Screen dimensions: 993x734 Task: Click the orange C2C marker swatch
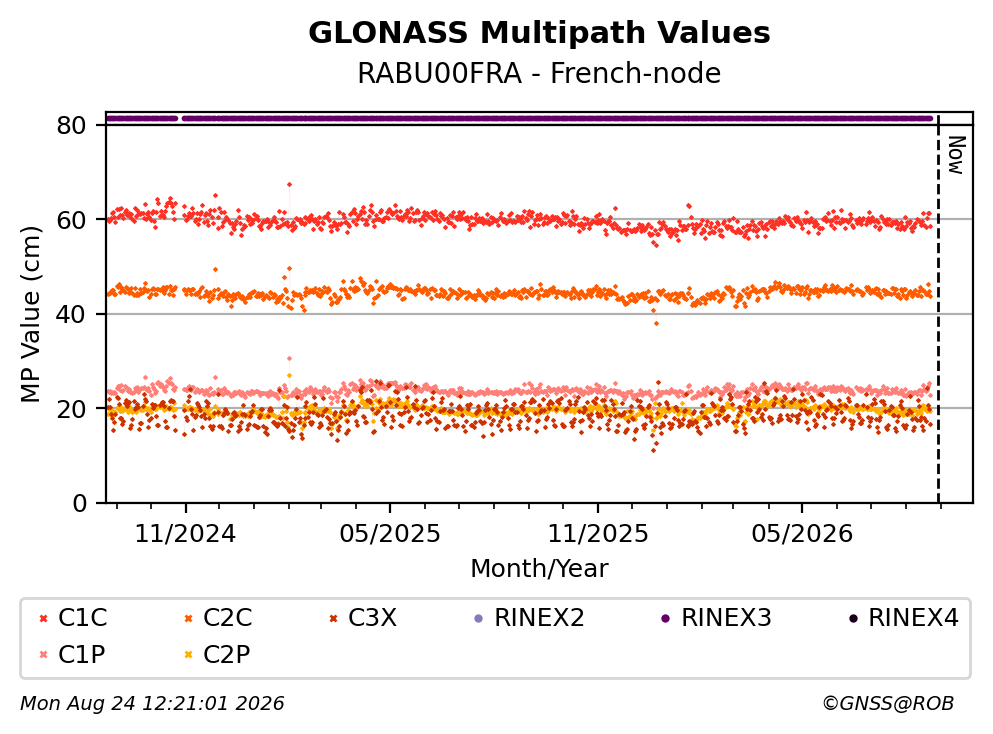pyautogui.click(x=189, y=618)
